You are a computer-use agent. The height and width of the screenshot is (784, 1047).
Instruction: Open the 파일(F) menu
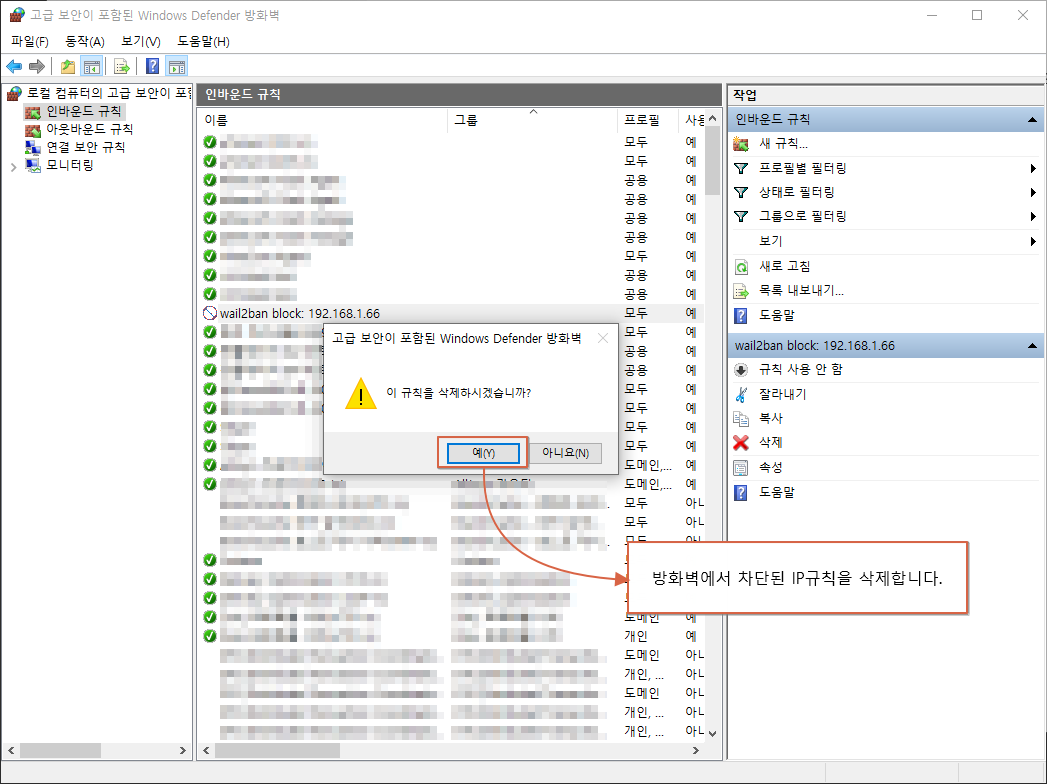click(30, 41)
